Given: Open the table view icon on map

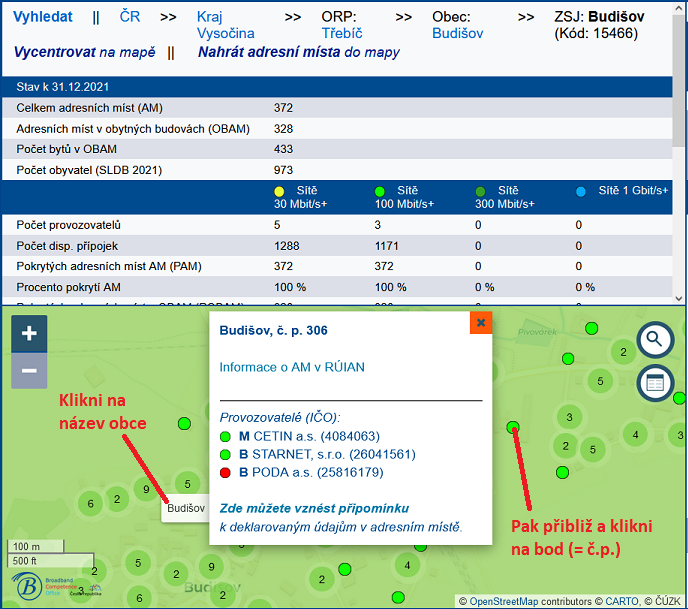Looking at the screenshot, I should 655,383.
